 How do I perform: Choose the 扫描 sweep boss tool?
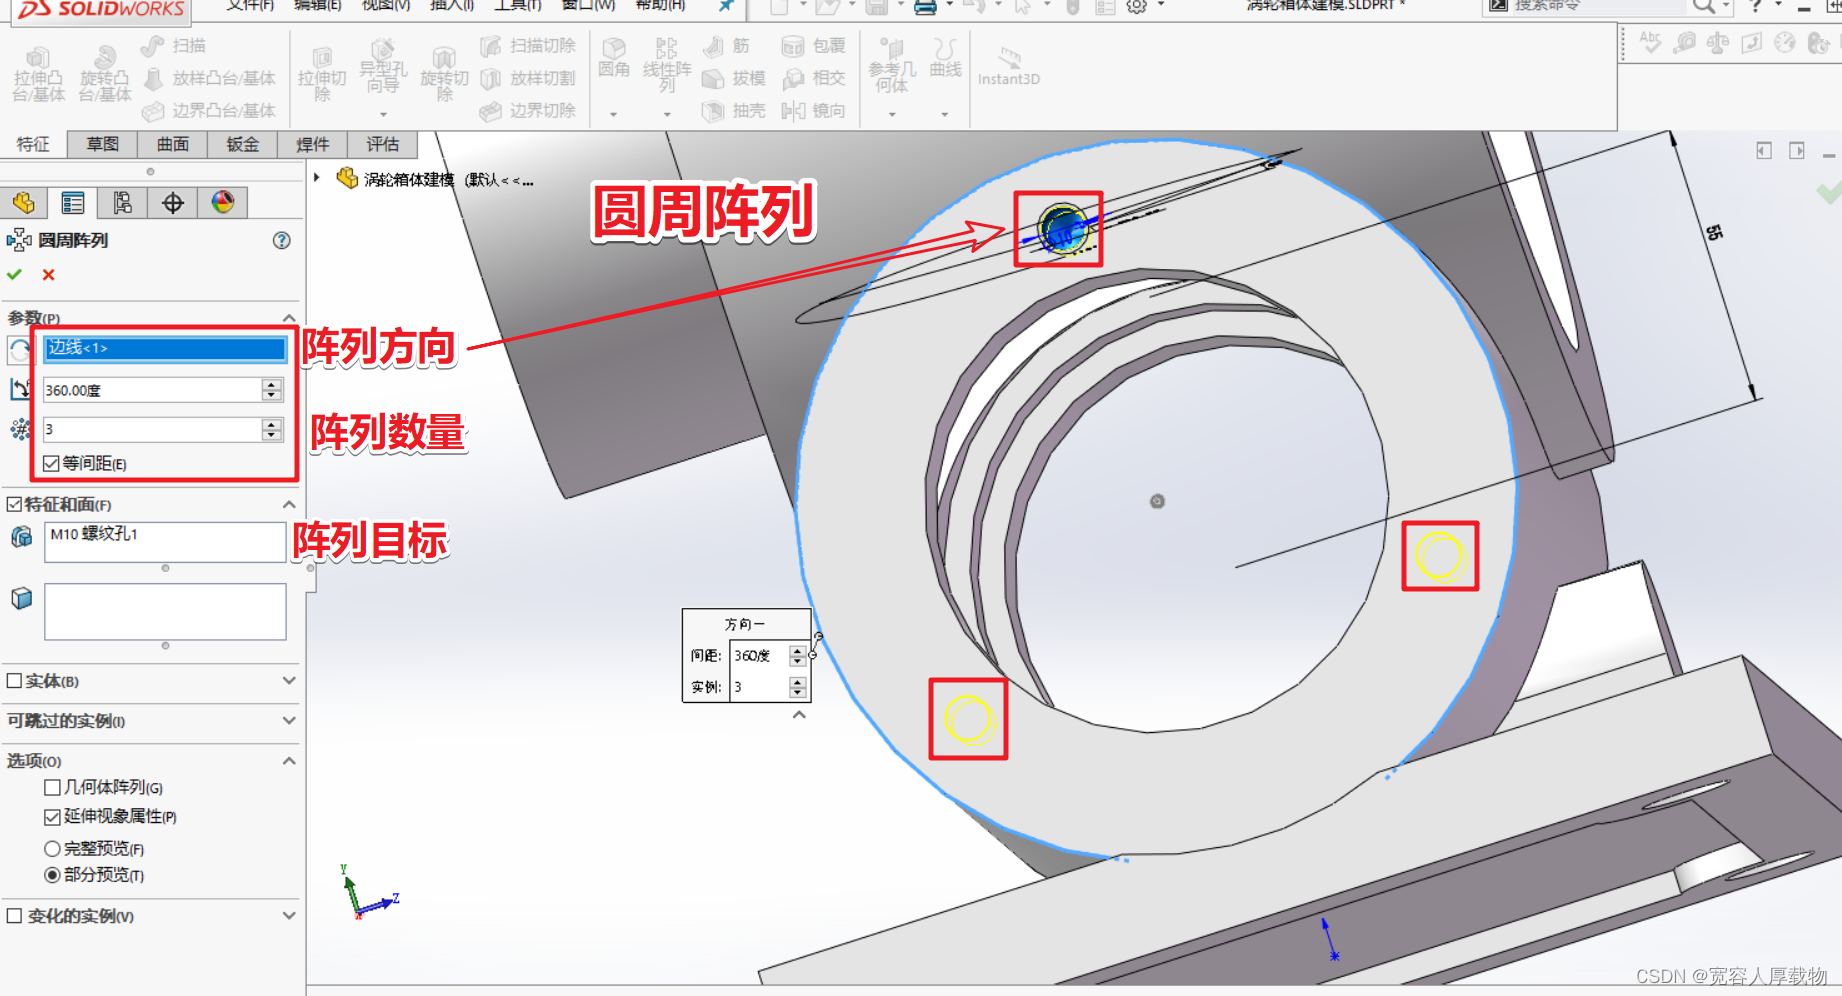pyautogui.click(x=173, y=46)
